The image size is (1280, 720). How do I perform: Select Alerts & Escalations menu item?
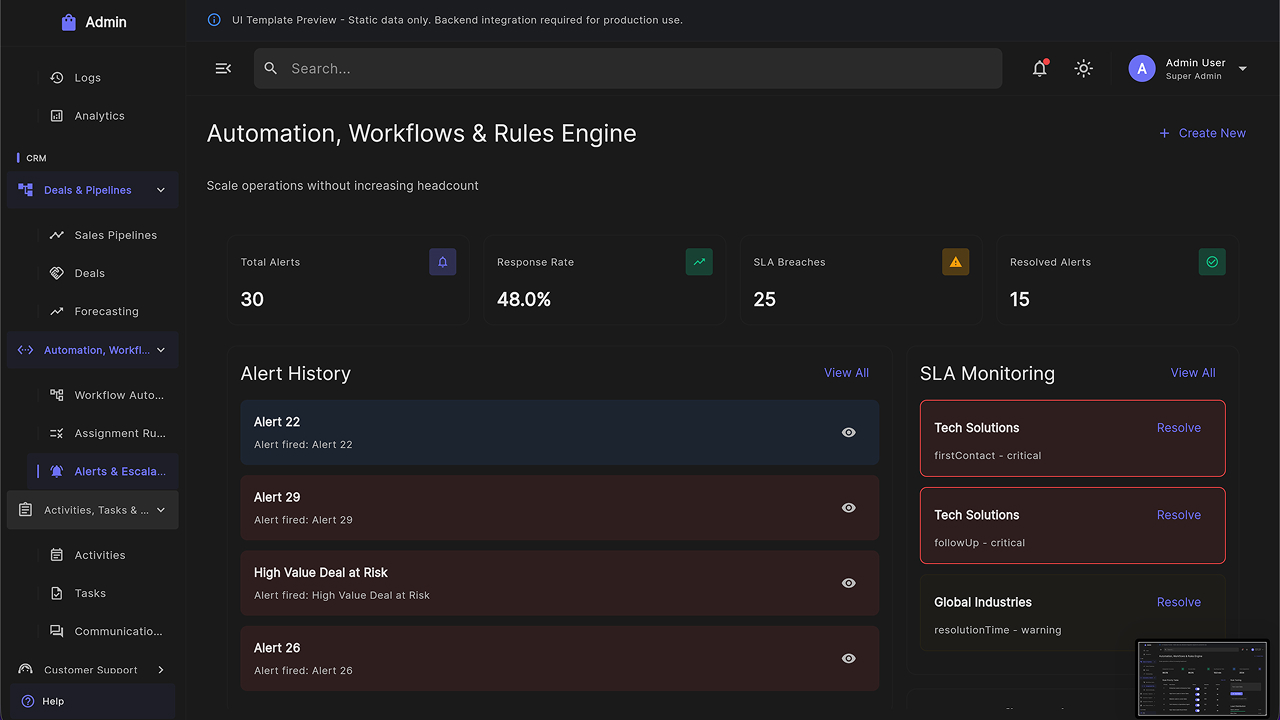tap(104, 471)
